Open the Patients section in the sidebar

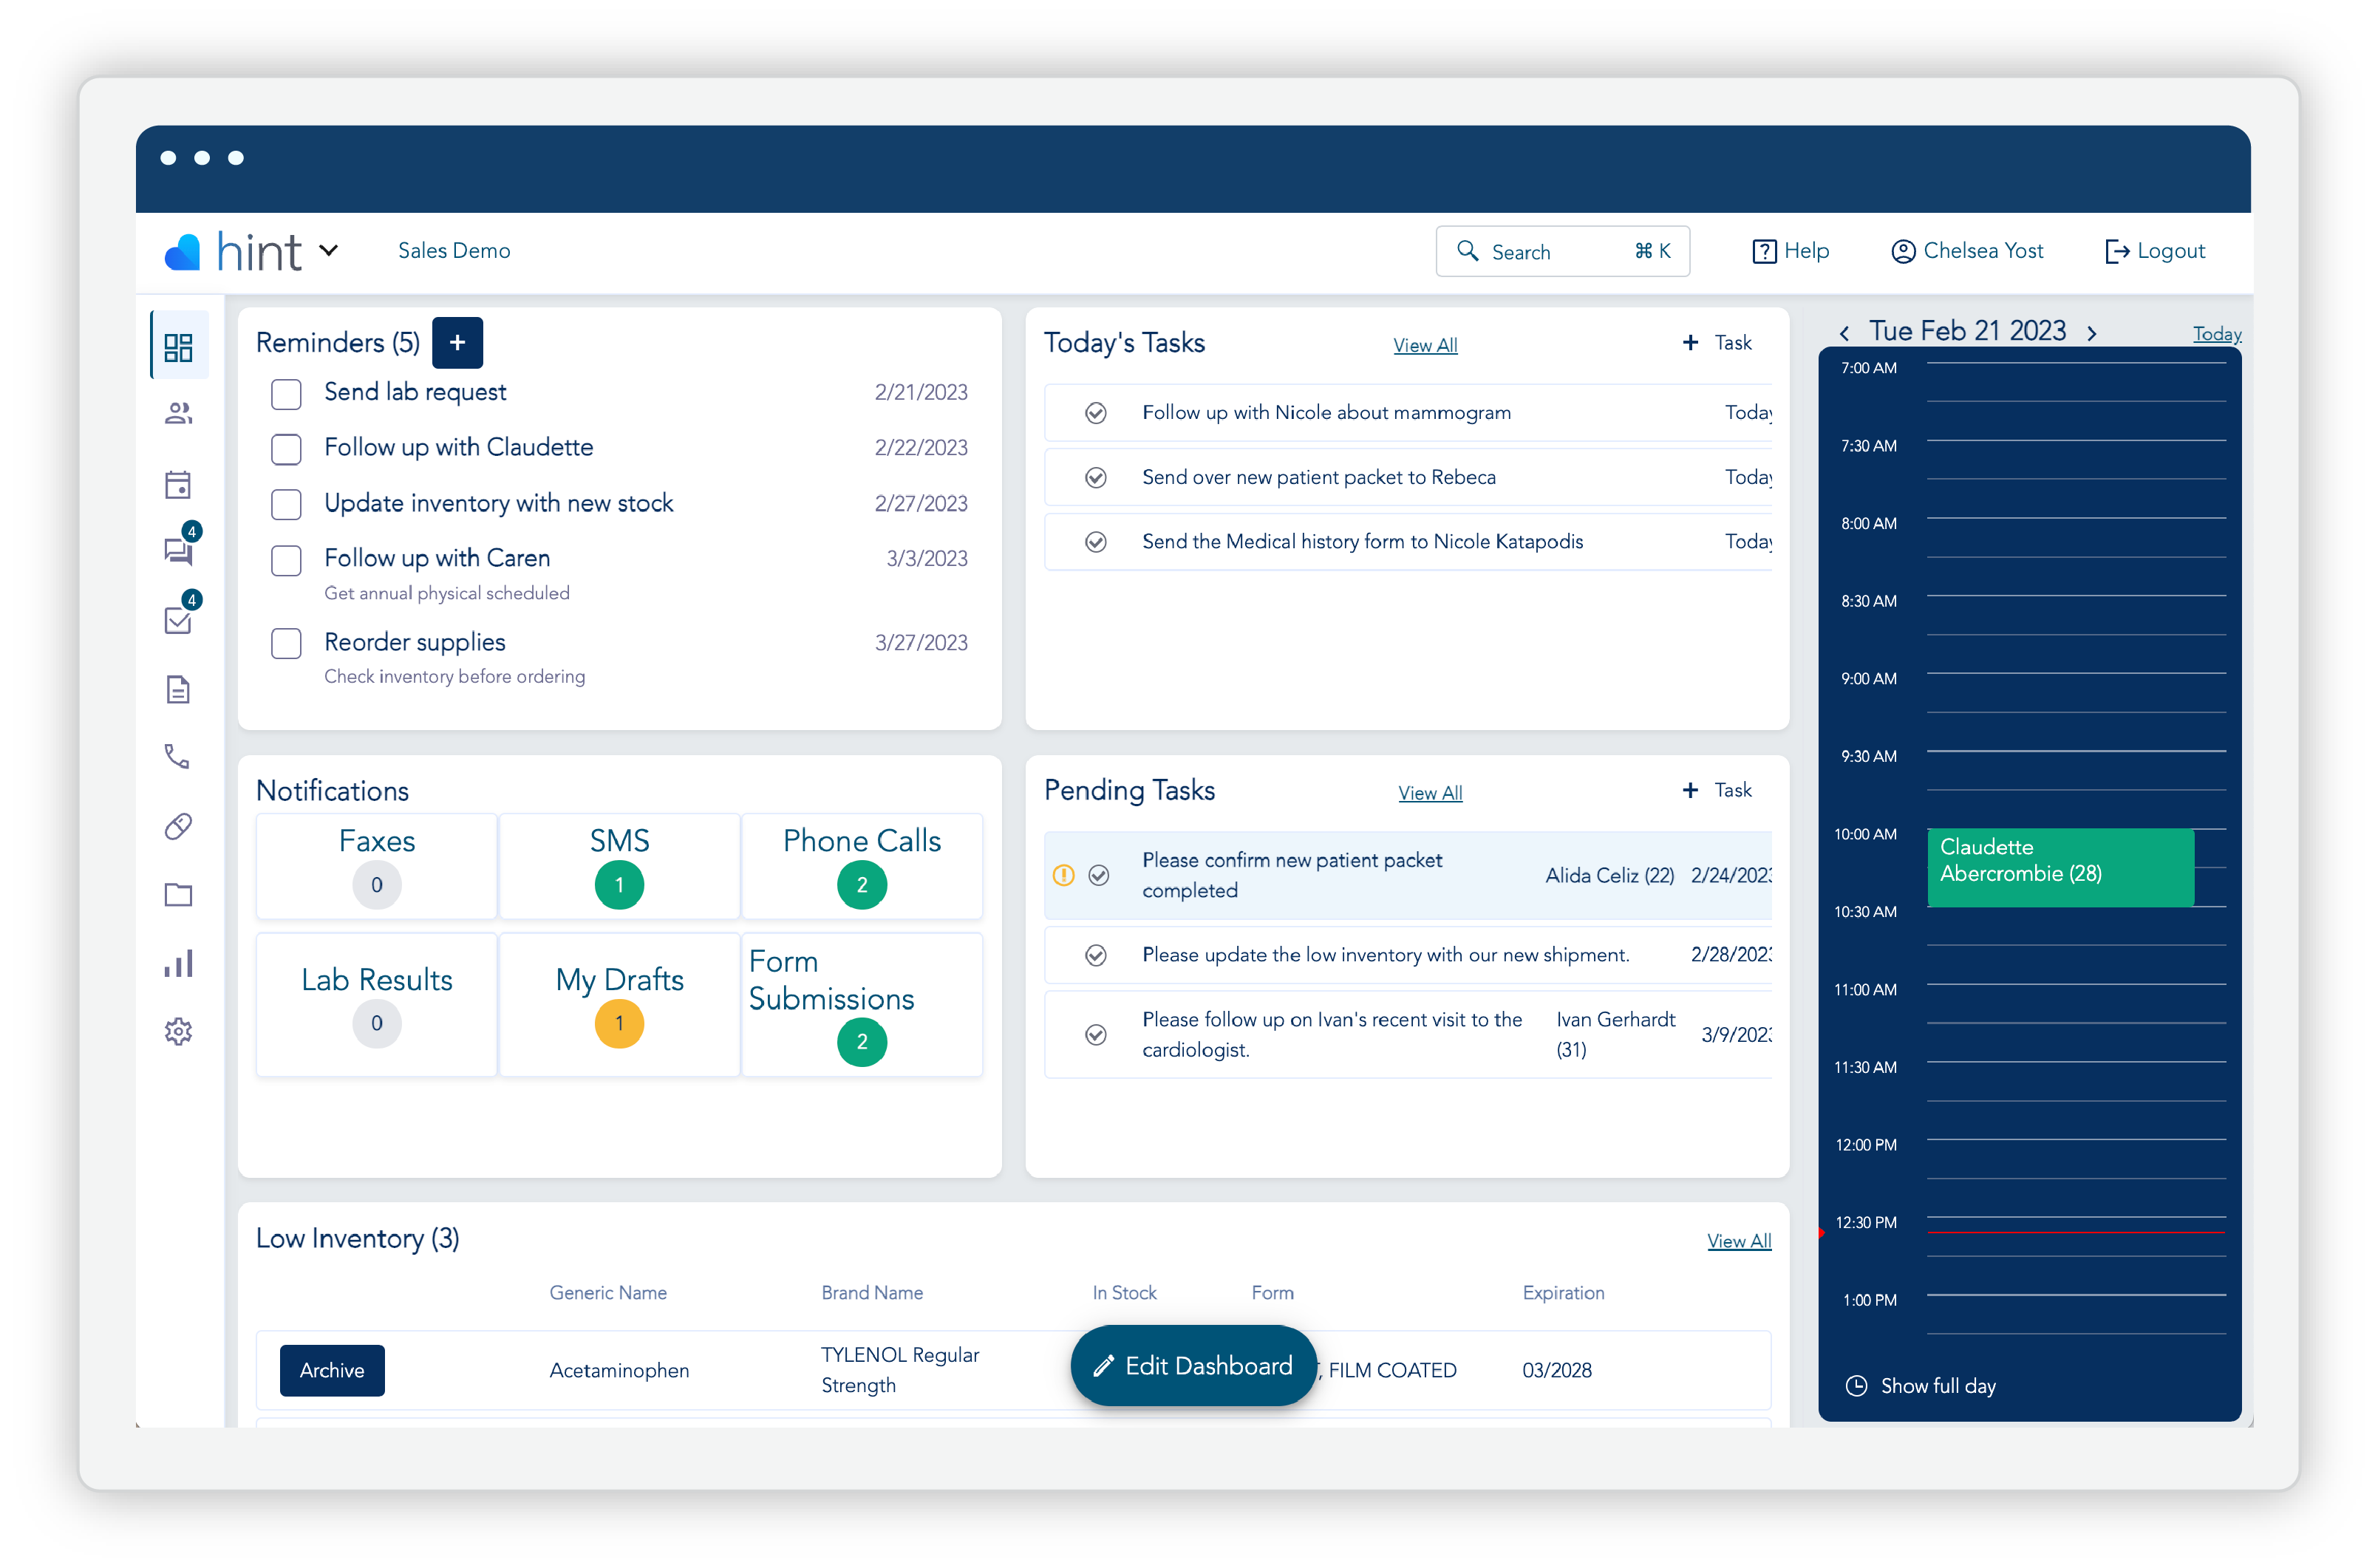[x=178, y=413]
